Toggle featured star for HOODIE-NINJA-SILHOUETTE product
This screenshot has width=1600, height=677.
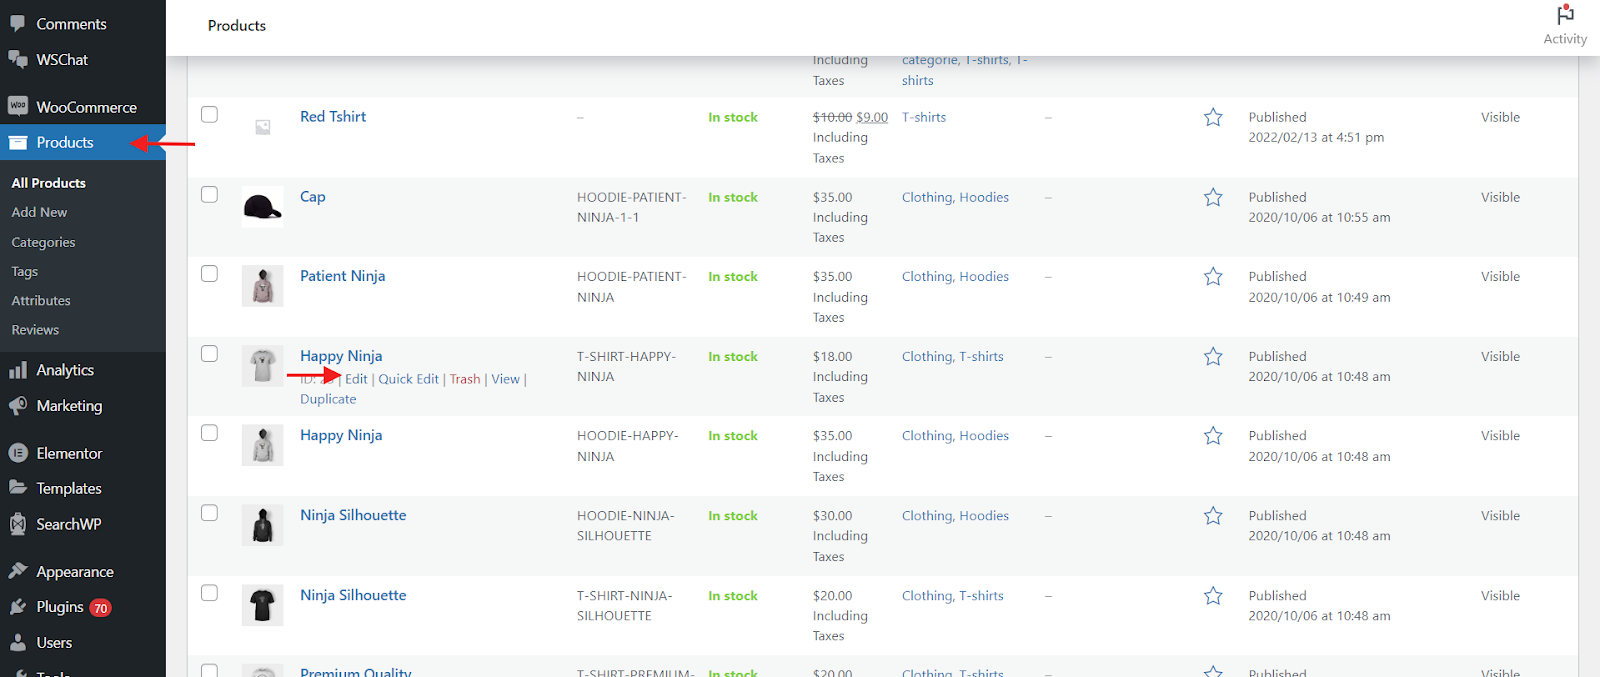(x=1213, y=515)
